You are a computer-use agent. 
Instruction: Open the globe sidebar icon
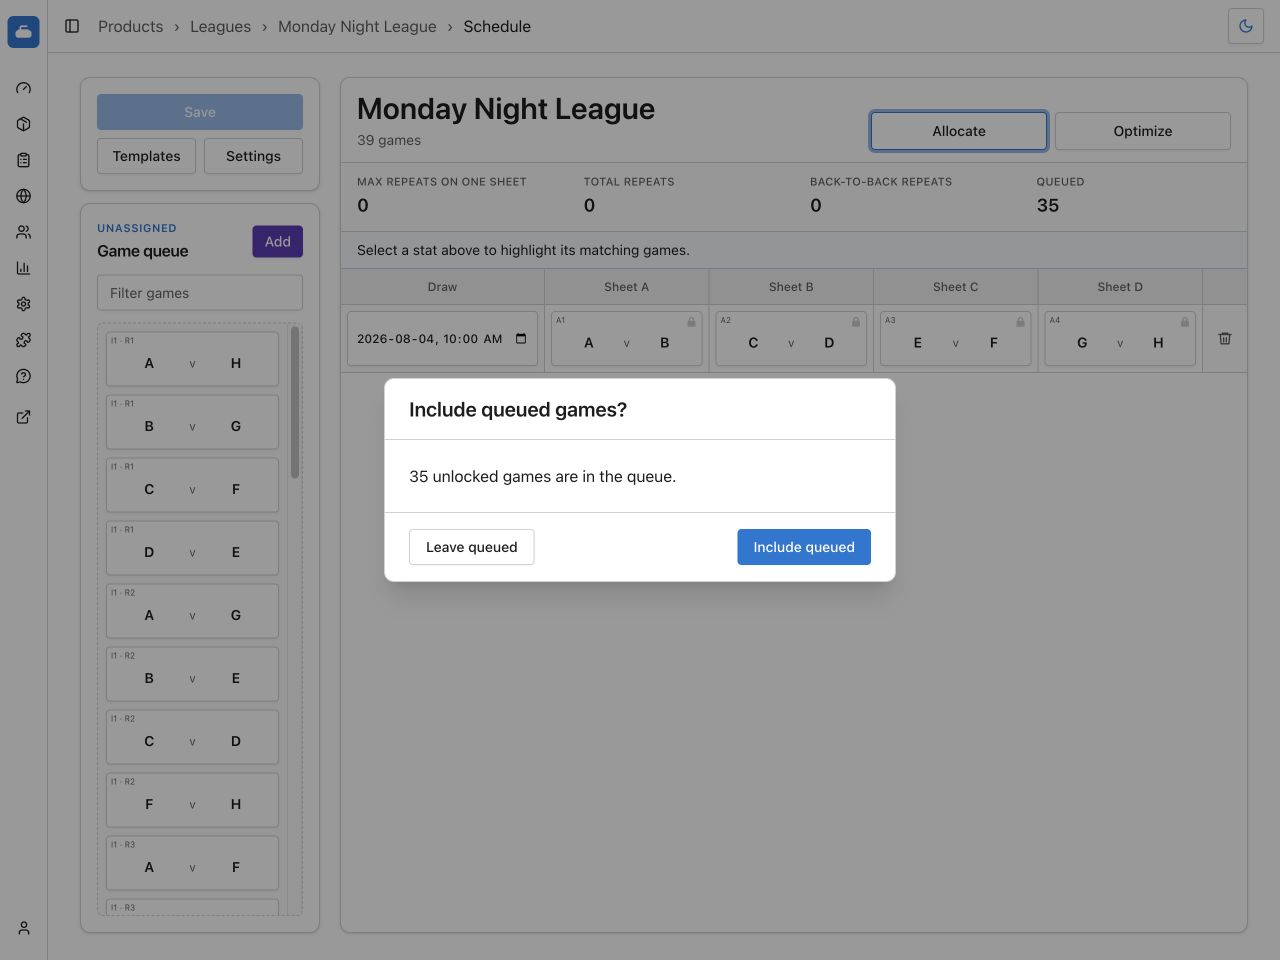[x=24, y=196]
